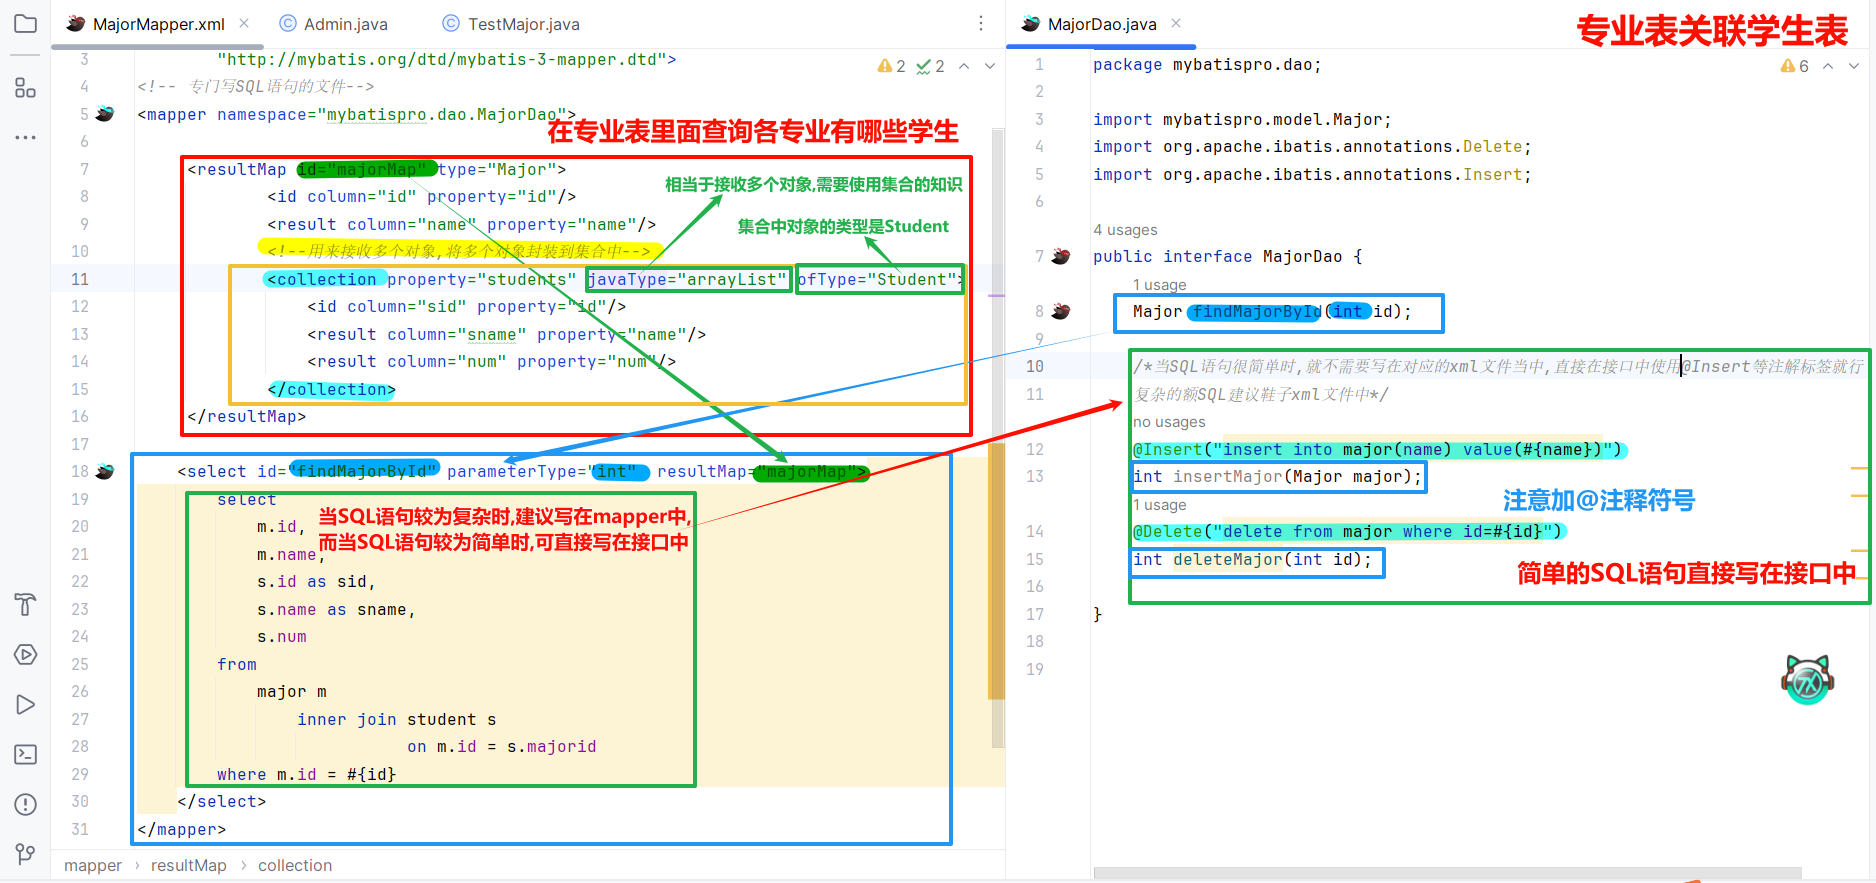The width and height of the screenshot is (1876, 883).
Task: Click the floating AI assistant cat icon
Action: [1807, 680]
